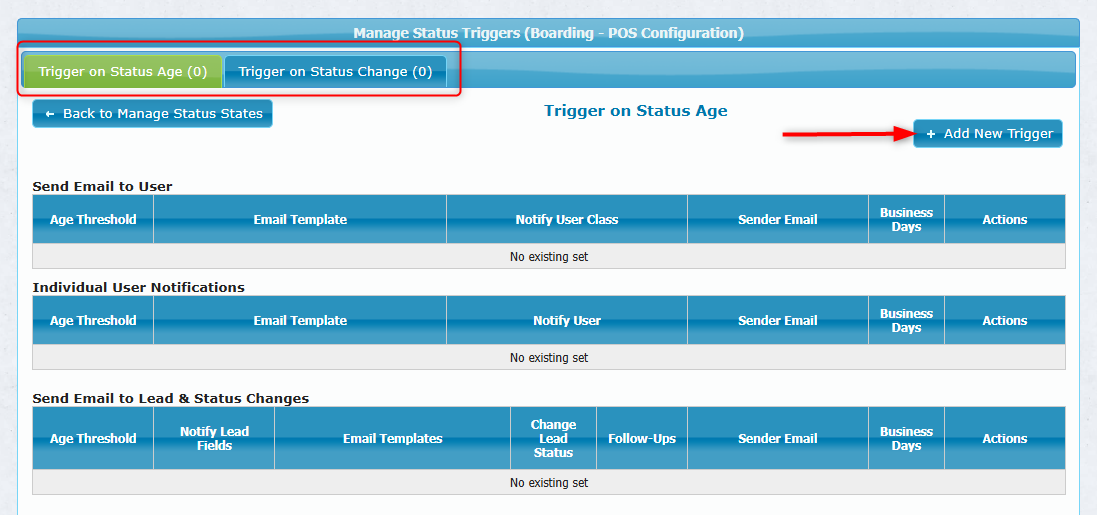
Task: Click the left arrow icon on the Back button
Action: tap(50, 114)
